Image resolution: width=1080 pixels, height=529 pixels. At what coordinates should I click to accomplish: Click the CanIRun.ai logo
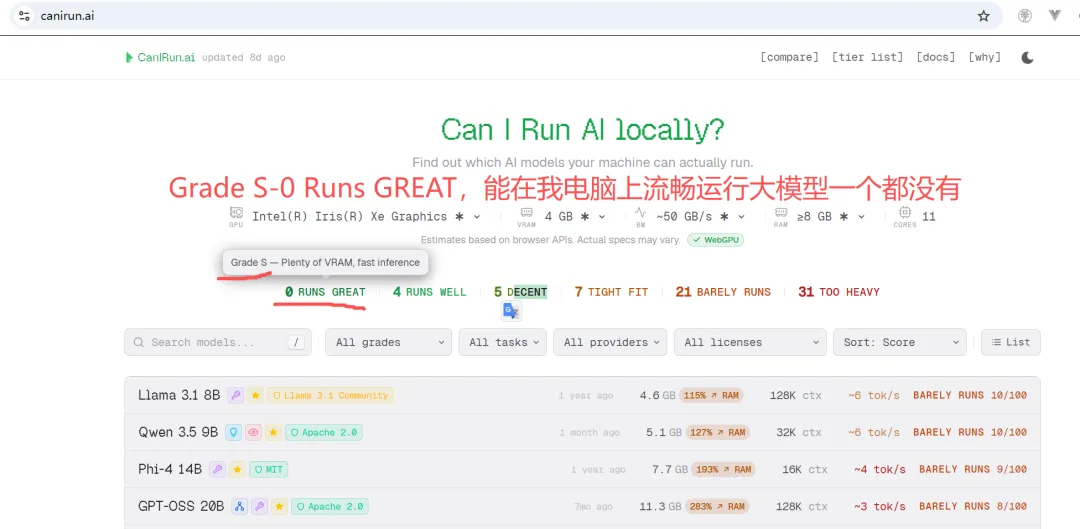click(160, 57)
